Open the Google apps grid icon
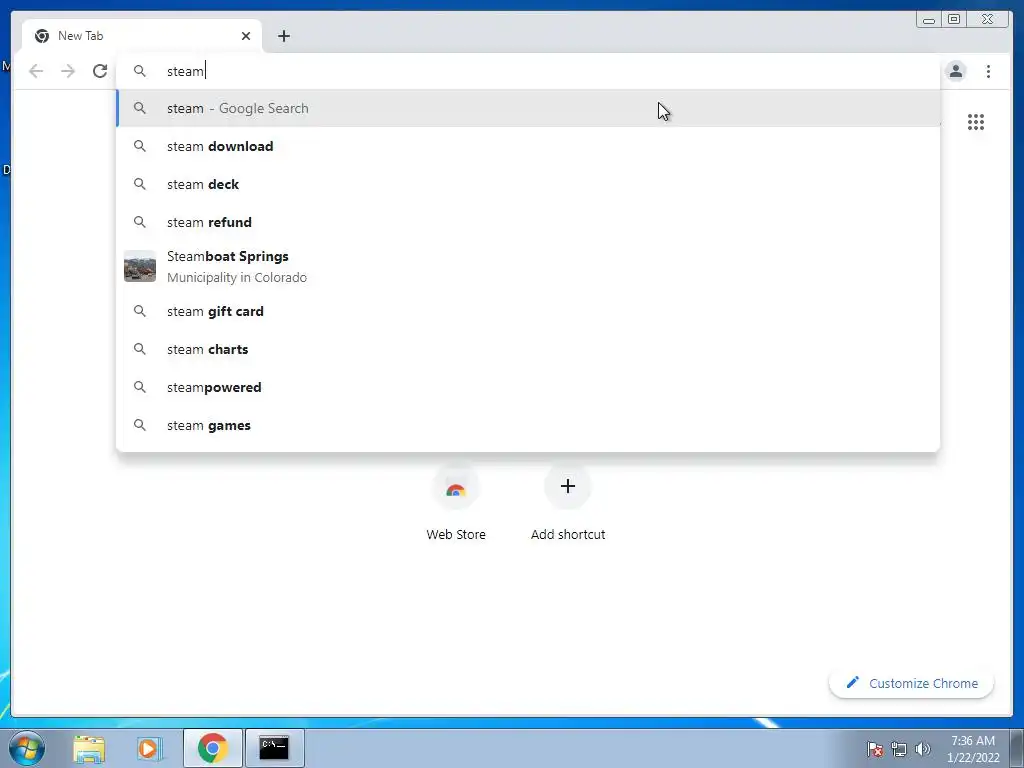 [976, 122]
